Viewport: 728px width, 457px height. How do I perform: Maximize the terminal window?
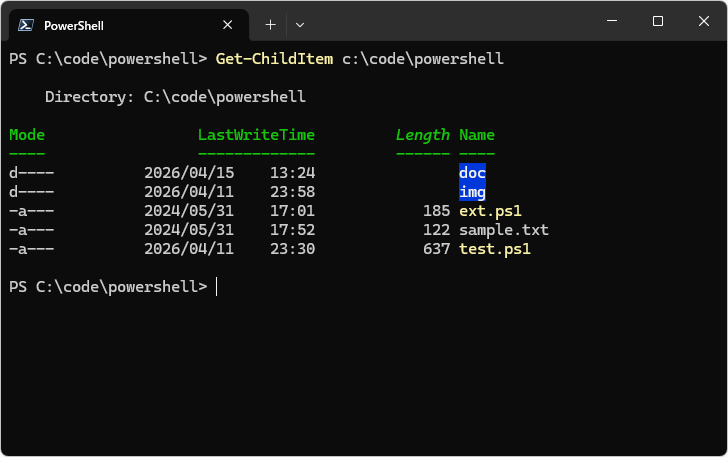tap(657, 21)
